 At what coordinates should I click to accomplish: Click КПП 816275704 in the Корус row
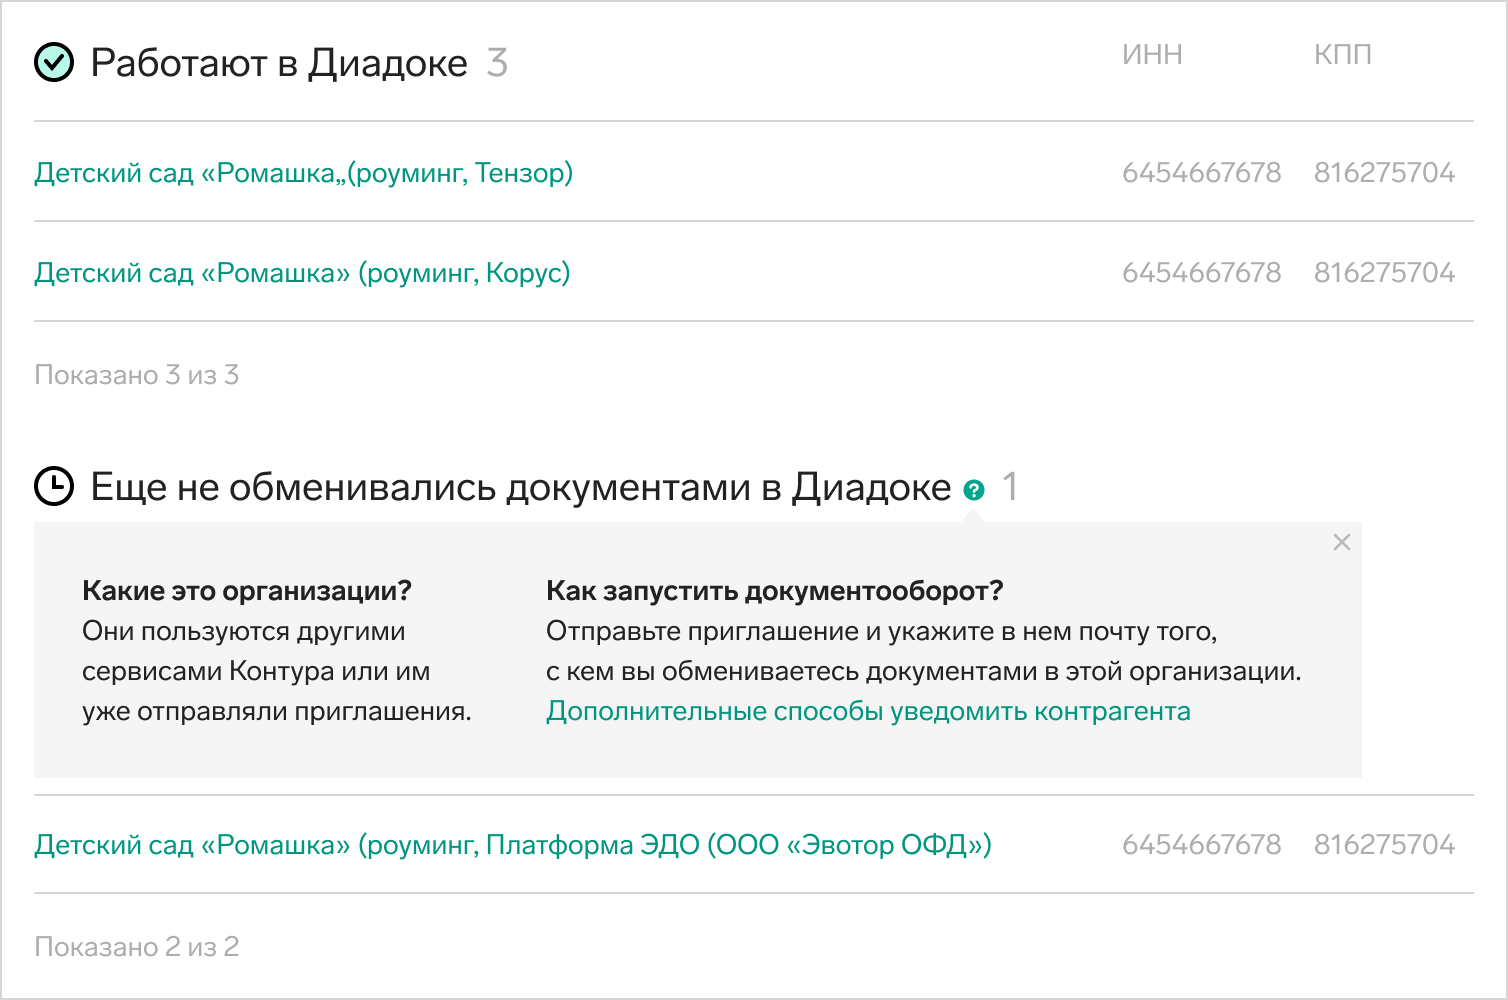click(1384, 273)
